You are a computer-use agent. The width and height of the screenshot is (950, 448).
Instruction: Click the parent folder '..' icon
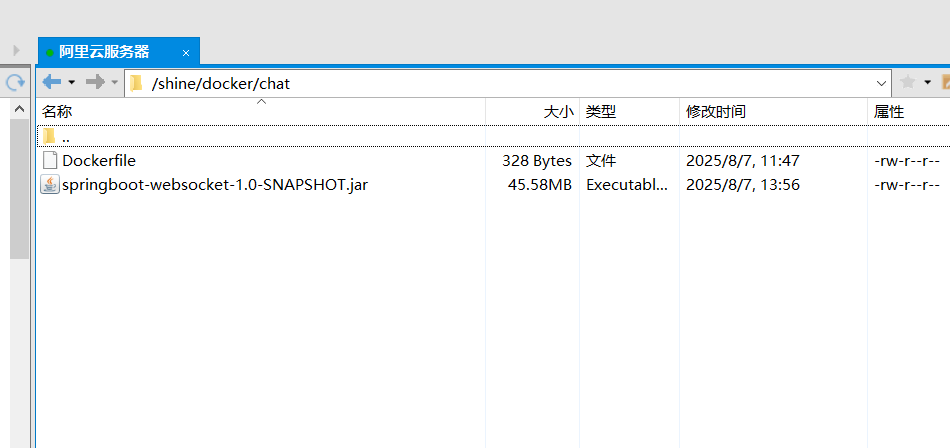pyautogui.click(x=49, y=136)
